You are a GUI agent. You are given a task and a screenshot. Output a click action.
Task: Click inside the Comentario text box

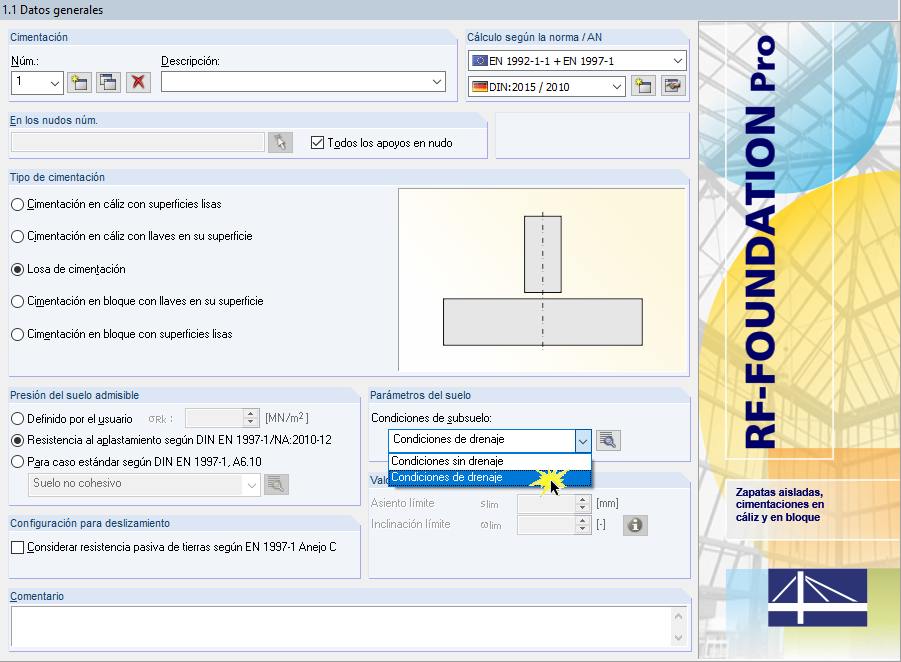coord(341,627)
